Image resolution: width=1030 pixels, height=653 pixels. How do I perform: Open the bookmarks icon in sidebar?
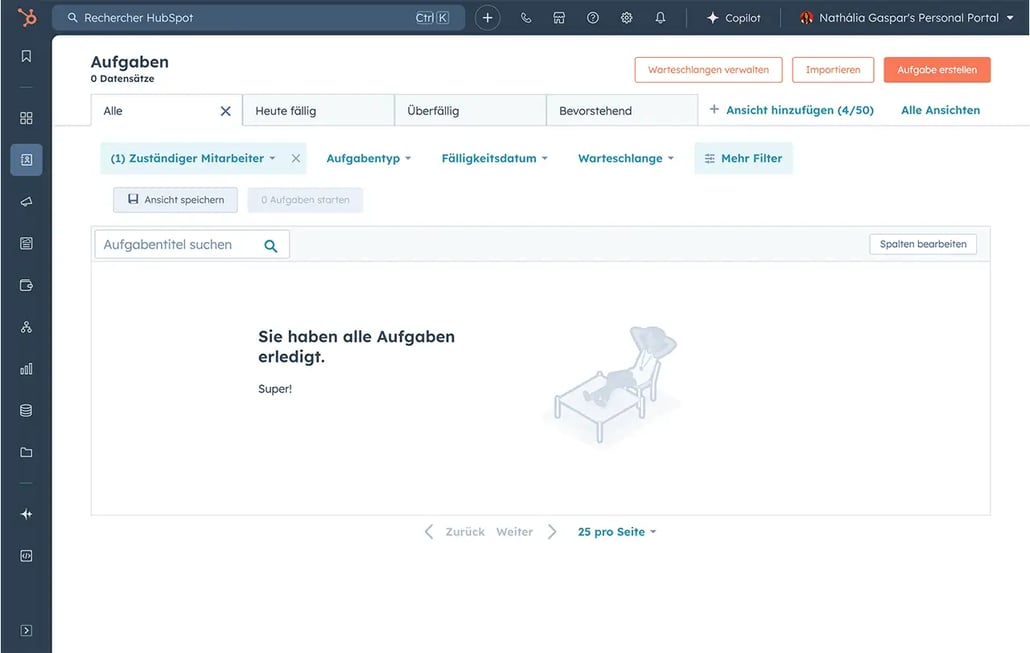click(25, 56)
